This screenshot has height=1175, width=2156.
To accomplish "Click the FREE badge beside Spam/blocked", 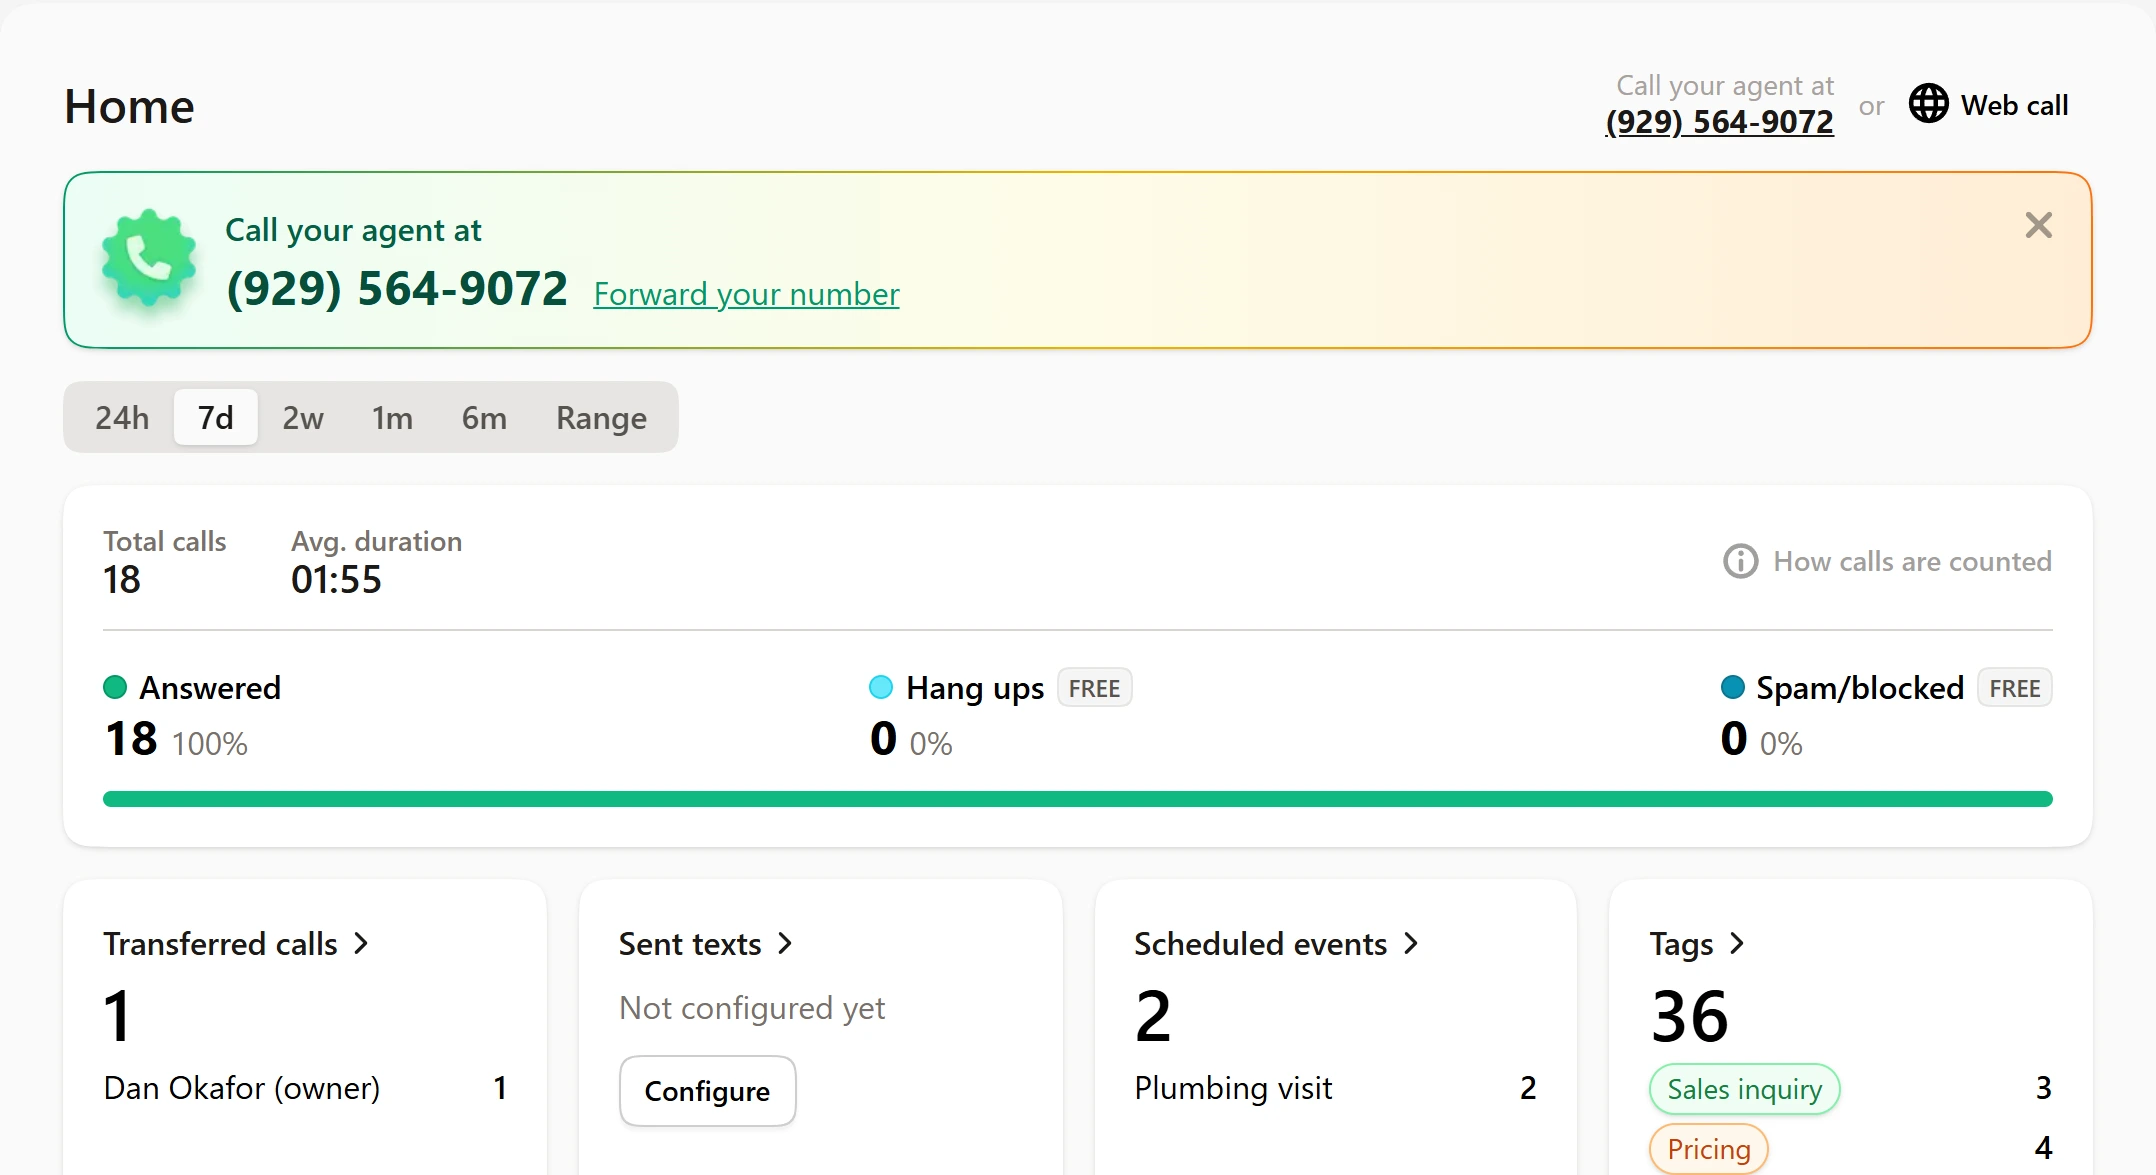I will click(x=2014, y=688).
